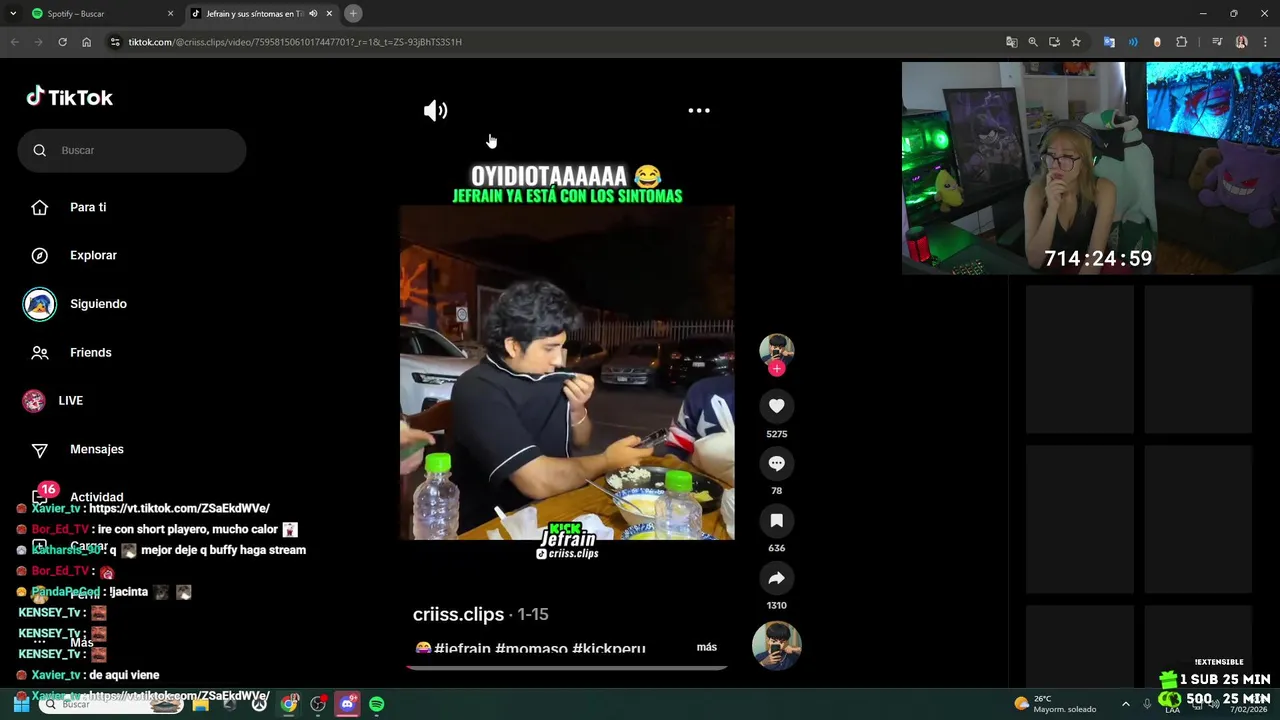Share the video using the arrow icon

pyautogui.click(x=777, y=578)
